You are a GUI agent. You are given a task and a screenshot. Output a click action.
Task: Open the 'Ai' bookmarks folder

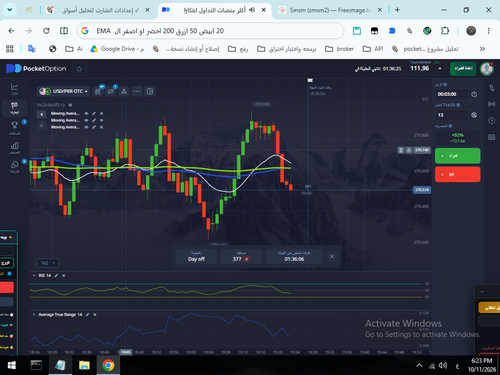click(x=74, y=49)
